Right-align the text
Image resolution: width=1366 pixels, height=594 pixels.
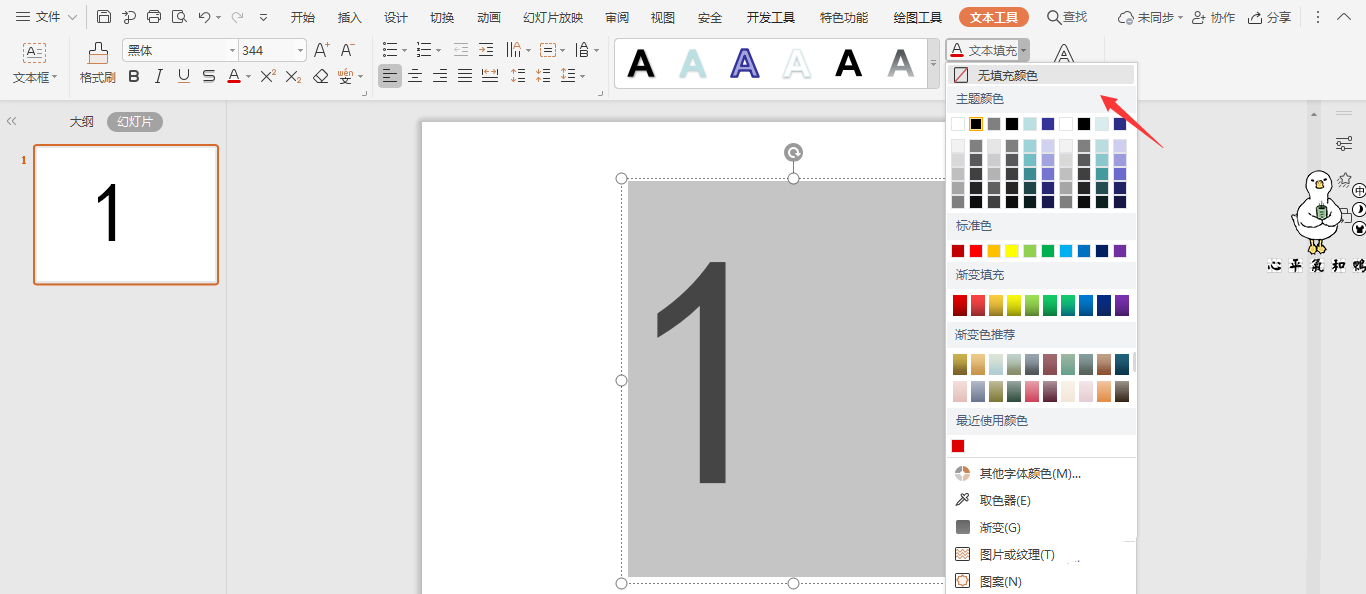point(440,76)
